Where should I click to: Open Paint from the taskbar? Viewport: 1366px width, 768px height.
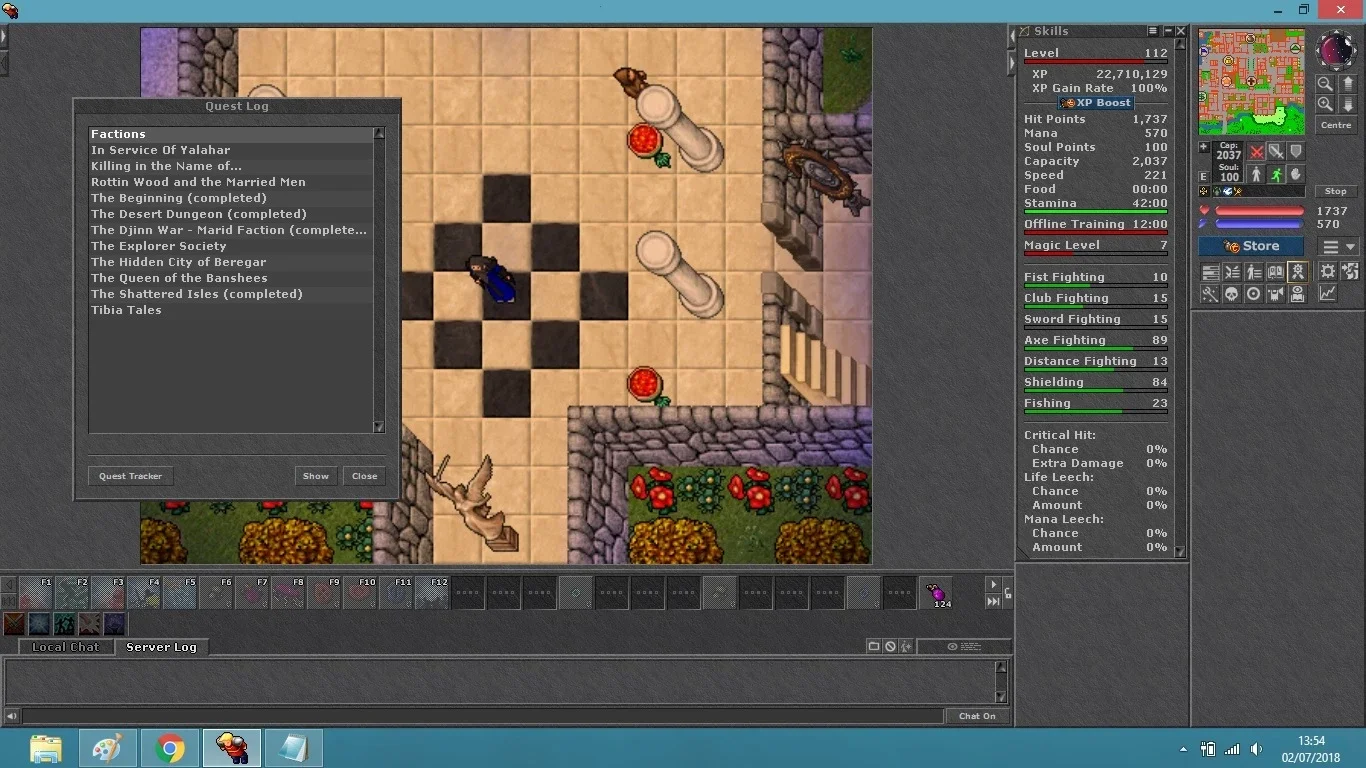pos(108,748)
